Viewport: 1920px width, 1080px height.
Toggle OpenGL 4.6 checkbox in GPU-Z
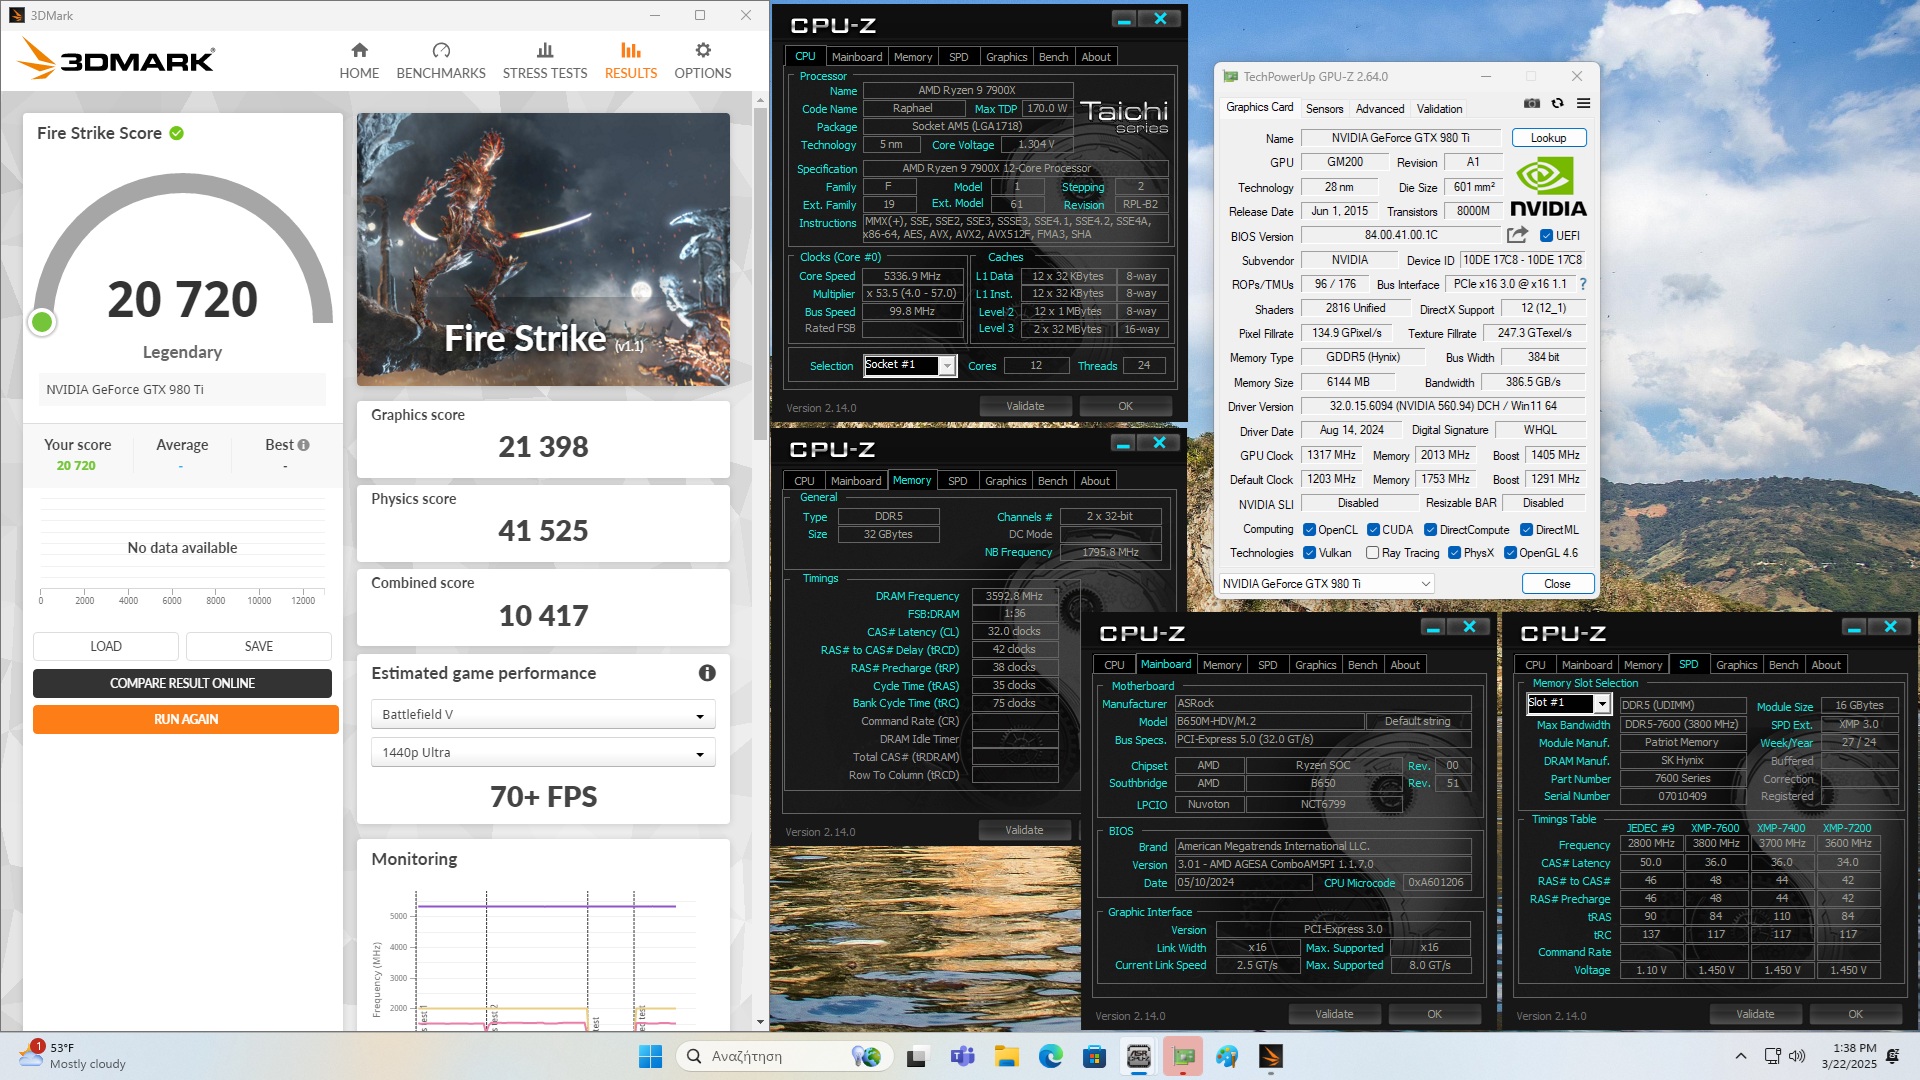coord(1510,553)
